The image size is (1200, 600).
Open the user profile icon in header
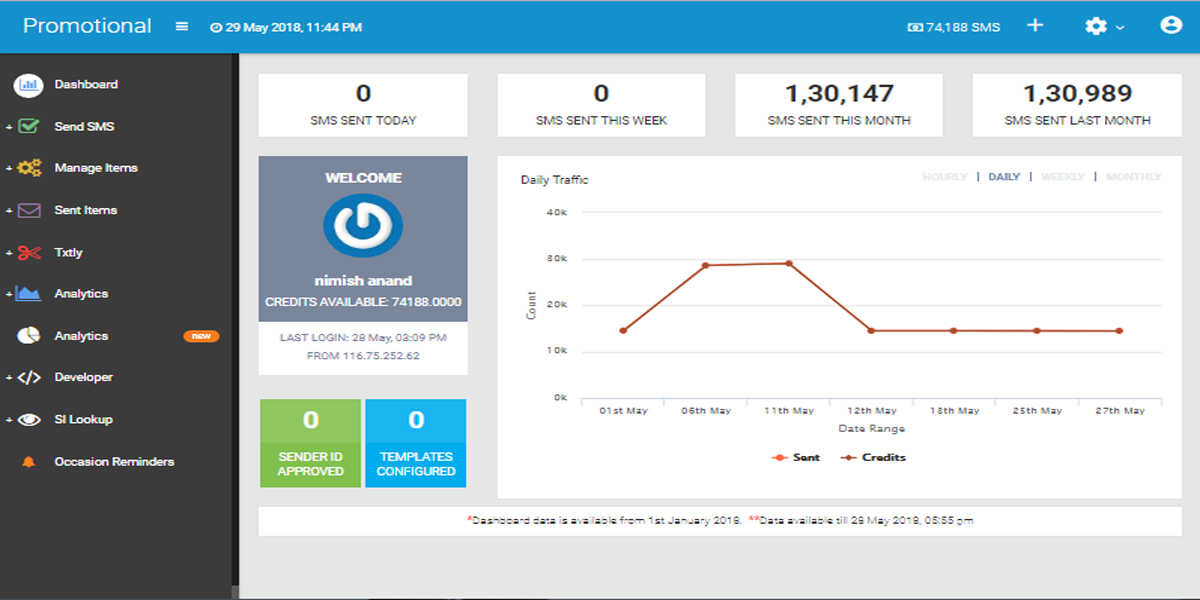pyautogui.click(x=1170, y=26)
